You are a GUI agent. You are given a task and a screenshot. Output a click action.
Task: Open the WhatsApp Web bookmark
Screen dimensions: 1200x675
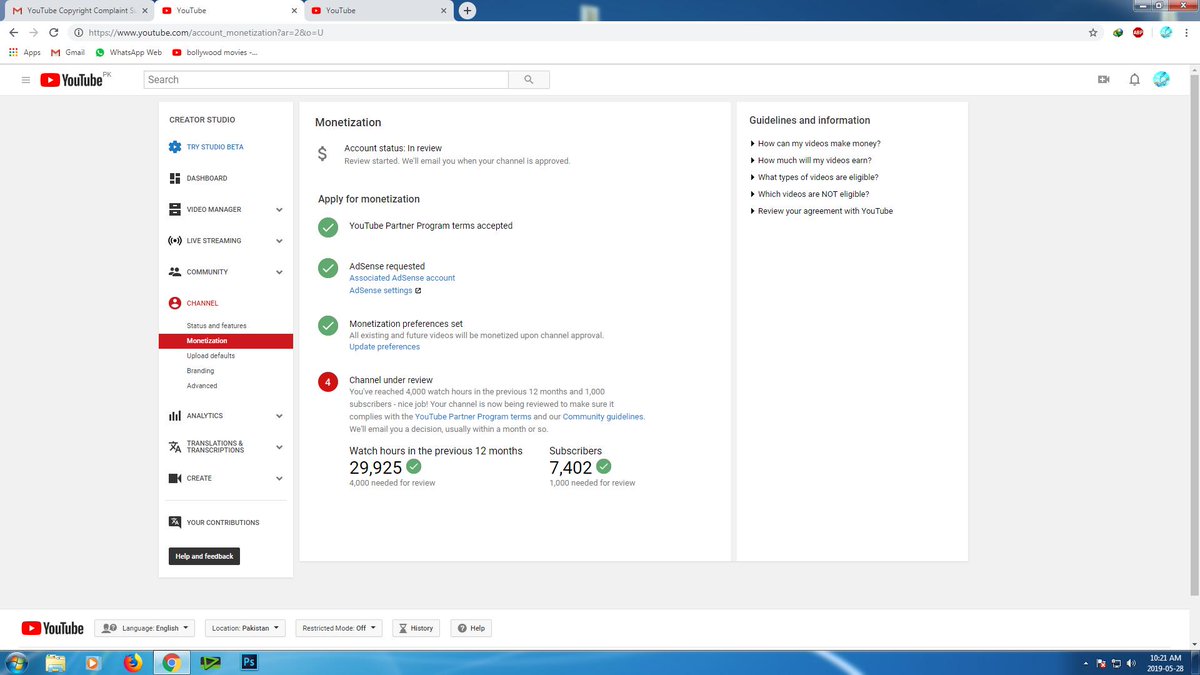128,52
